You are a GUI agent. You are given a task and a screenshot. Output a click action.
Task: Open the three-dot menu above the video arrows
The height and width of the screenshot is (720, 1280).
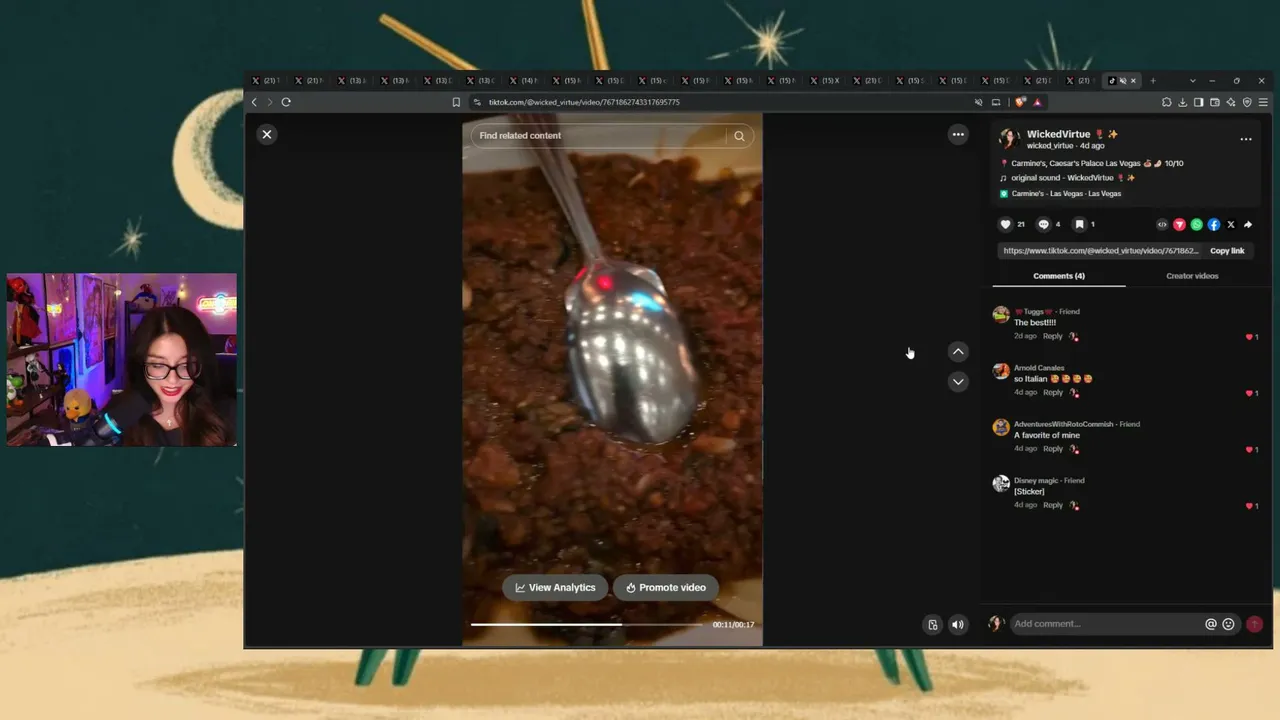[958, 134]
